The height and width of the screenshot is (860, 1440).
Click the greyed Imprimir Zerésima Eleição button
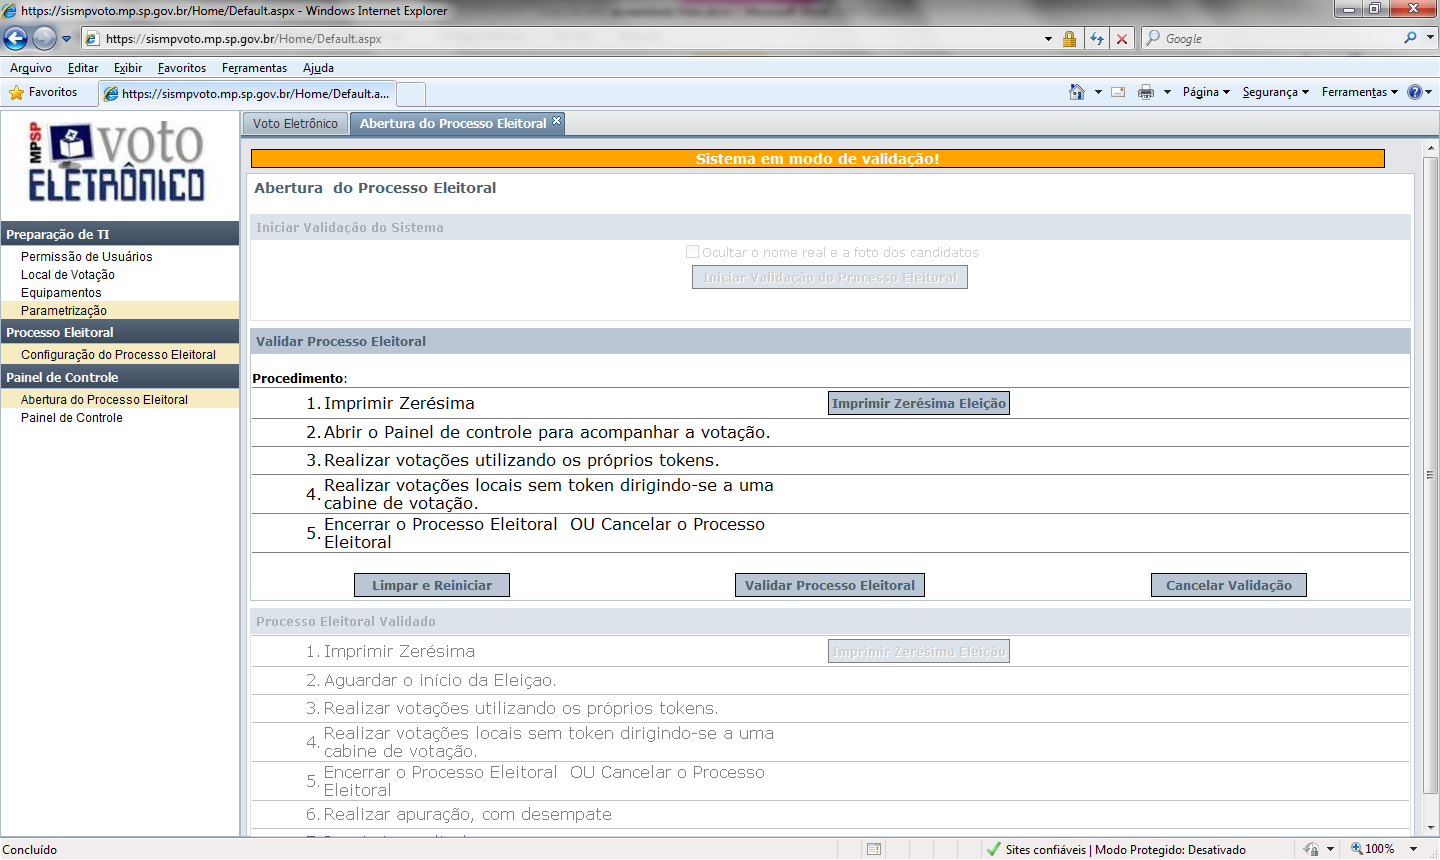pyautogui.click(x=919, y=651)
